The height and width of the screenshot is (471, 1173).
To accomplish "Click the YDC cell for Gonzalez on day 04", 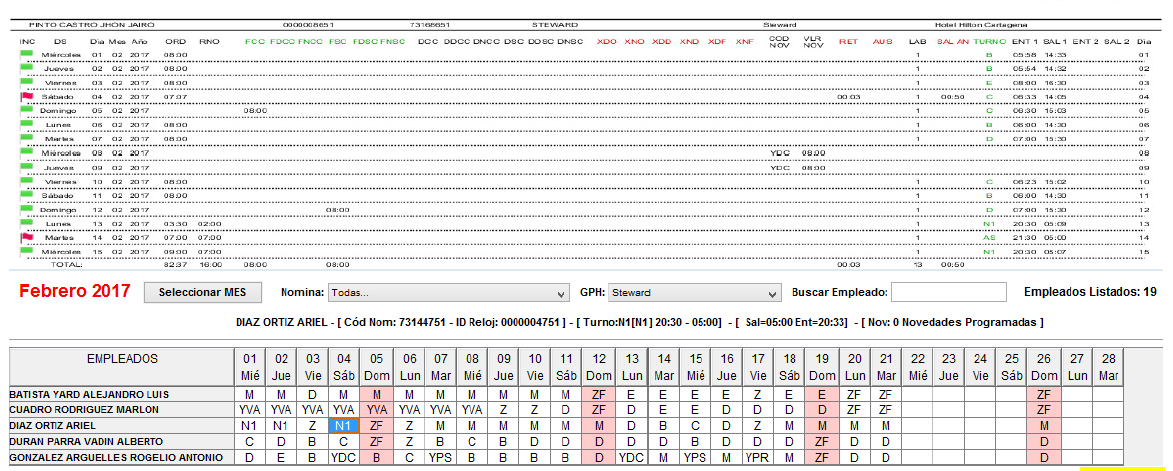I will [344, 457].
